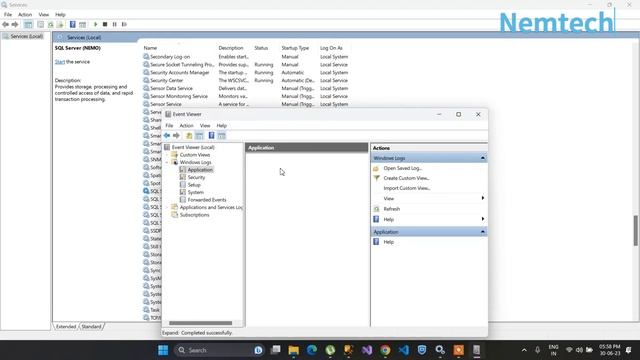
Task: Select Sensor Monitoring Service row
Action: (x=179, y=96)
